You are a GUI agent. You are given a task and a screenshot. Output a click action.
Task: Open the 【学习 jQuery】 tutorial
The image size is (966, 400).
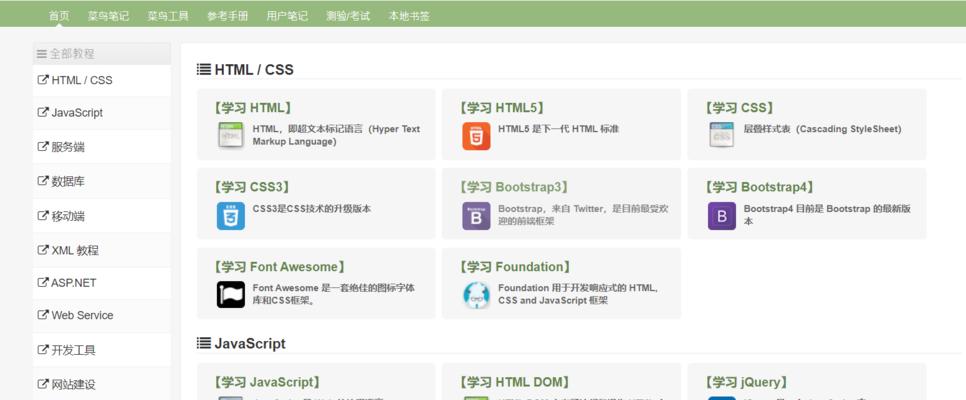[x=746, y=383]
